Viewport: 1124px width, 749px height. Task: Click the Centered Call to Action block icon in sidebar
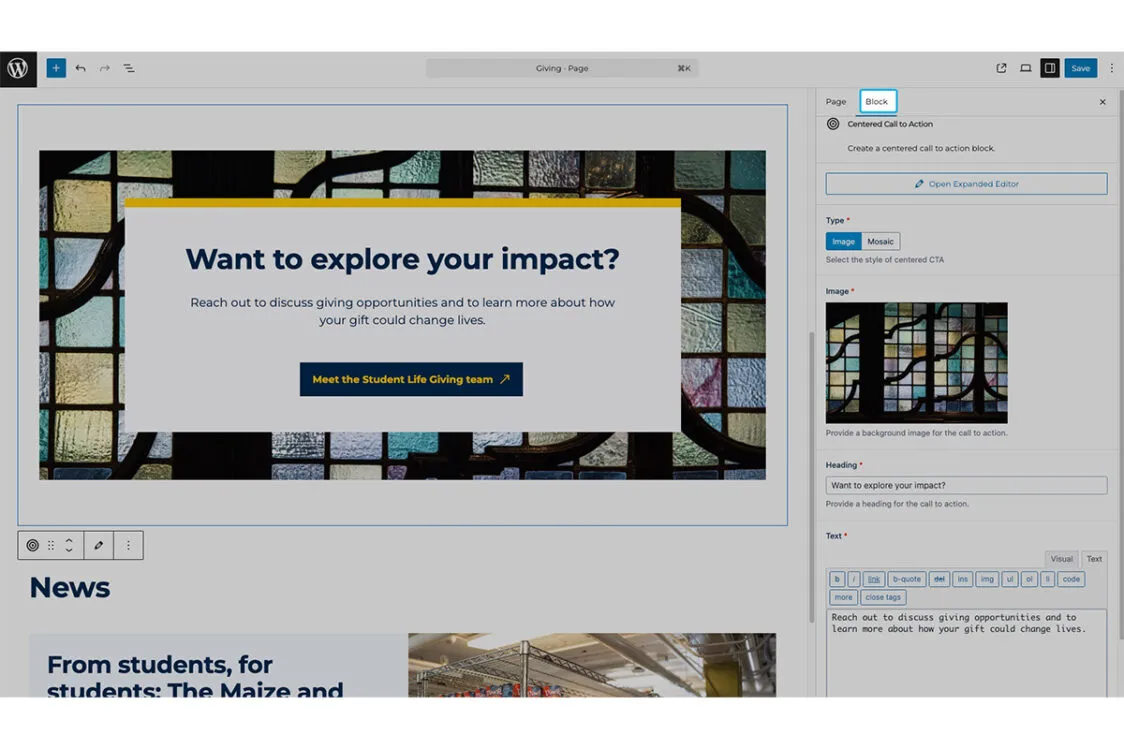[833, 123]
